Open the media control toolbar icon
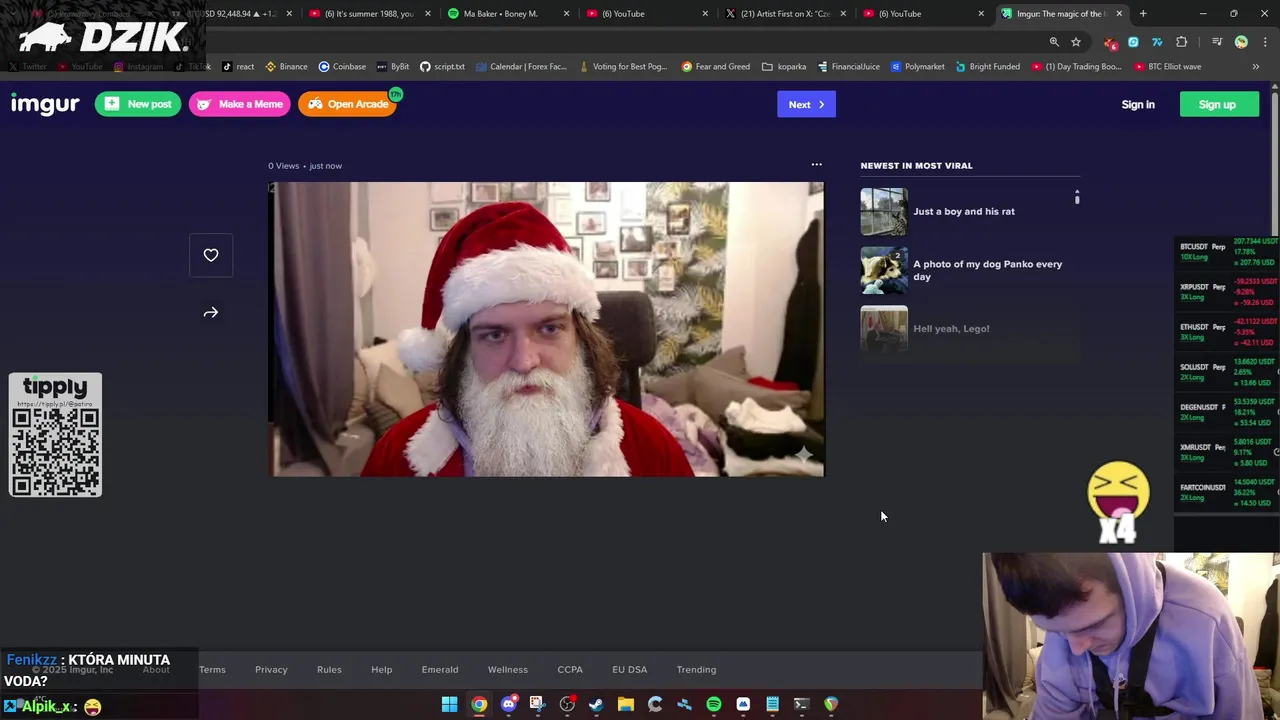This screenshot has width=1280, height=720. 1217,42
